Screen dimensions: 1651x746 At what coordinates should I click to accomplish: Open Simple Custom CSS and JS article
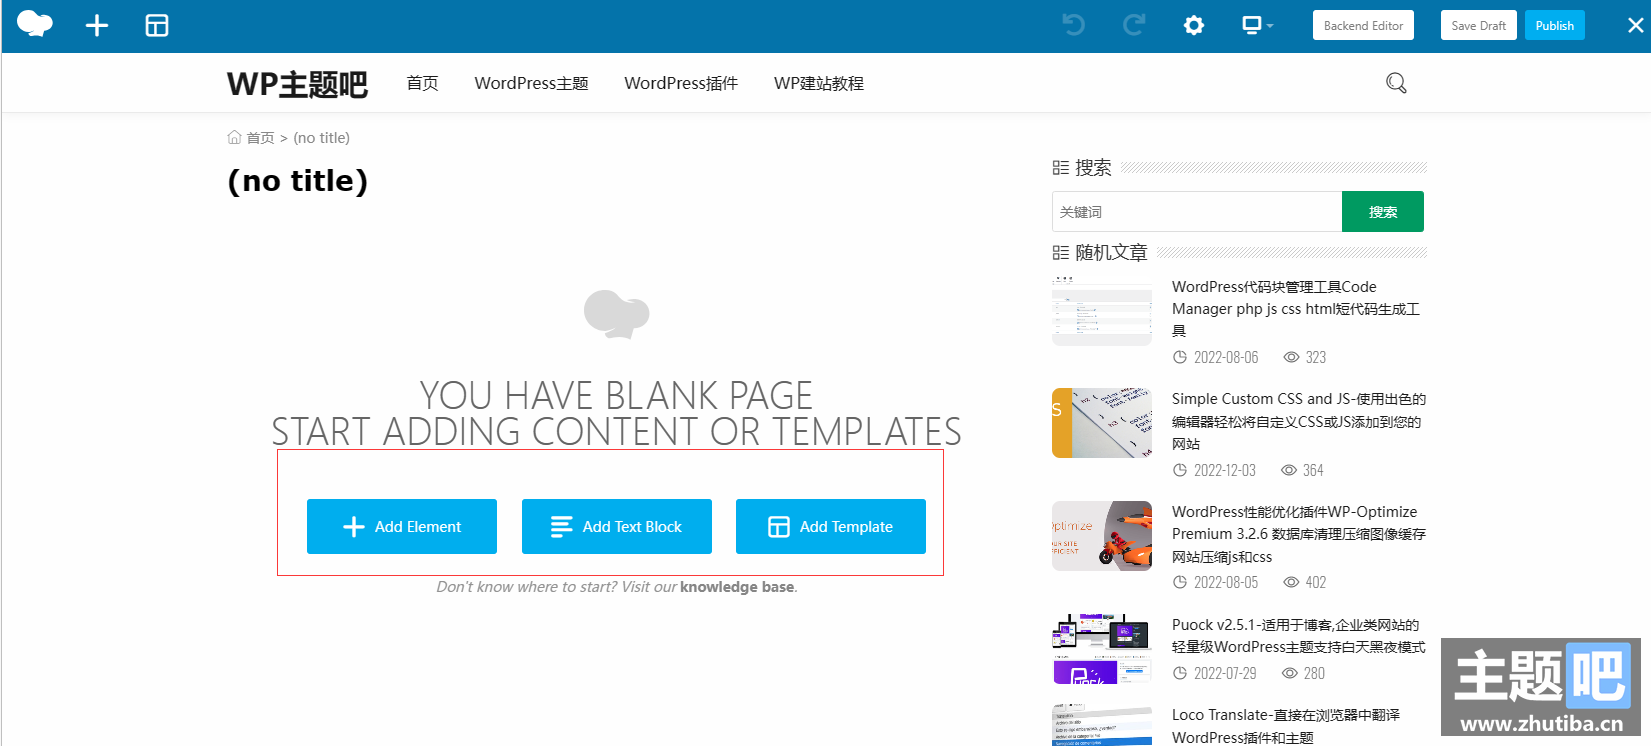click(x=1298, y=421)
